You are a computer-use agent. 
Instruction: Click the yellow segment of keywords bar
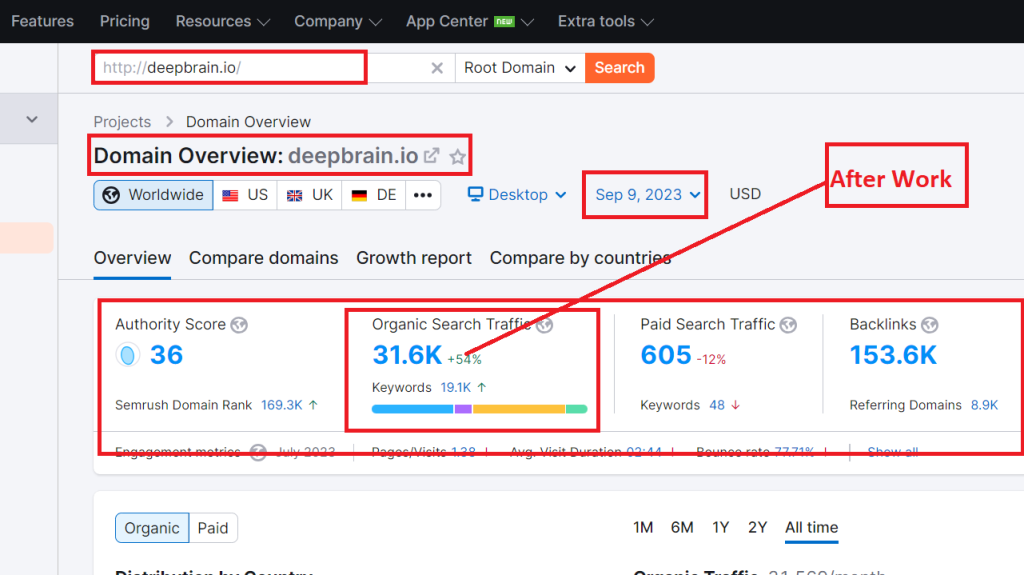click(519, 409)
